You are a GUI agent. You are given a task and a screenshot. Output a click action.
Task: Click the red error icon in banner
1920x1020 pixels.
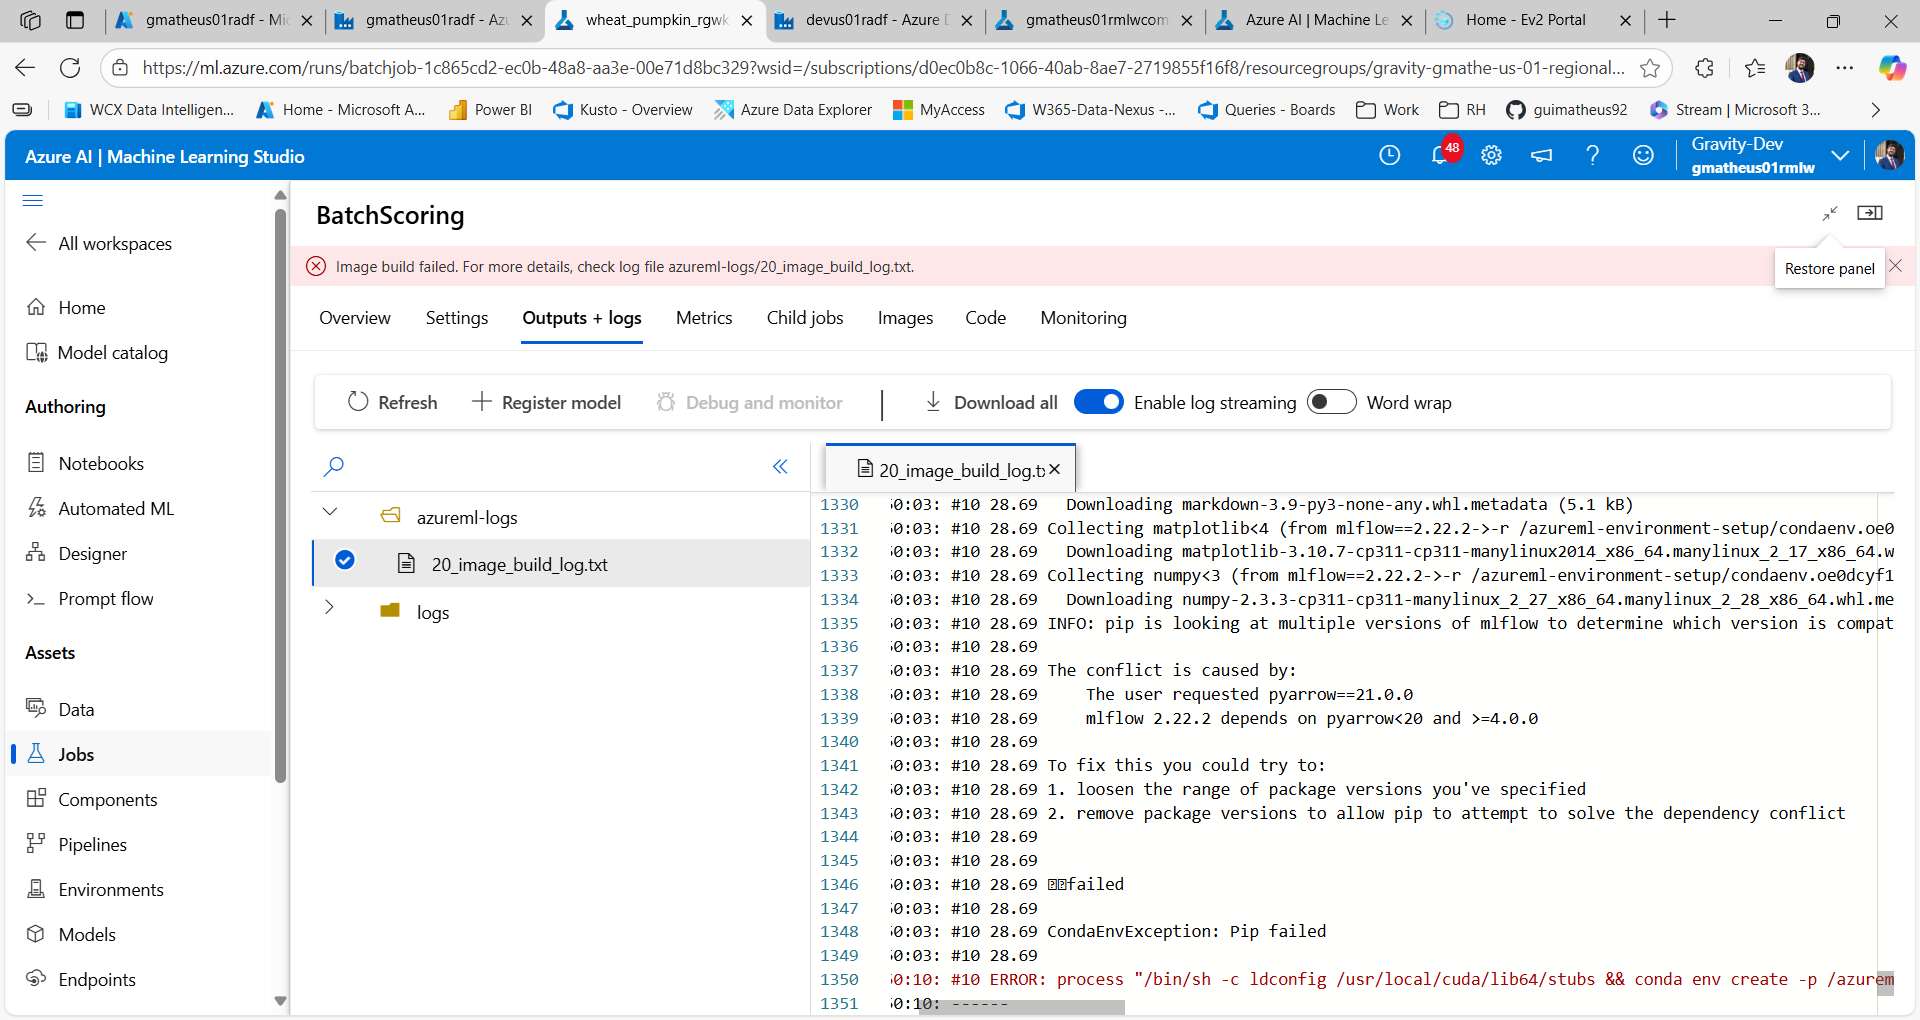[x=316, y=266]
